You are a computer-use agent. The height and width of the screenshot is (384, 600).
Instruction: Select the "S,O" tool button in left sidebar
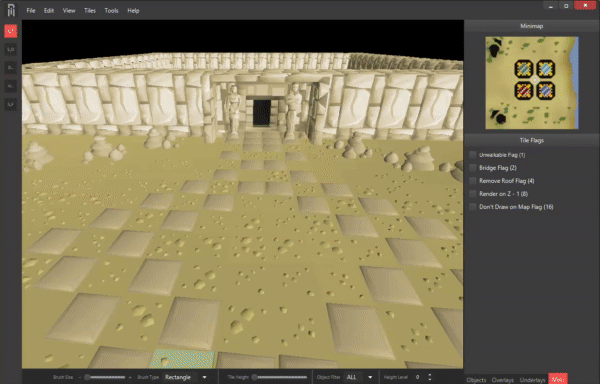coord(11,49)
